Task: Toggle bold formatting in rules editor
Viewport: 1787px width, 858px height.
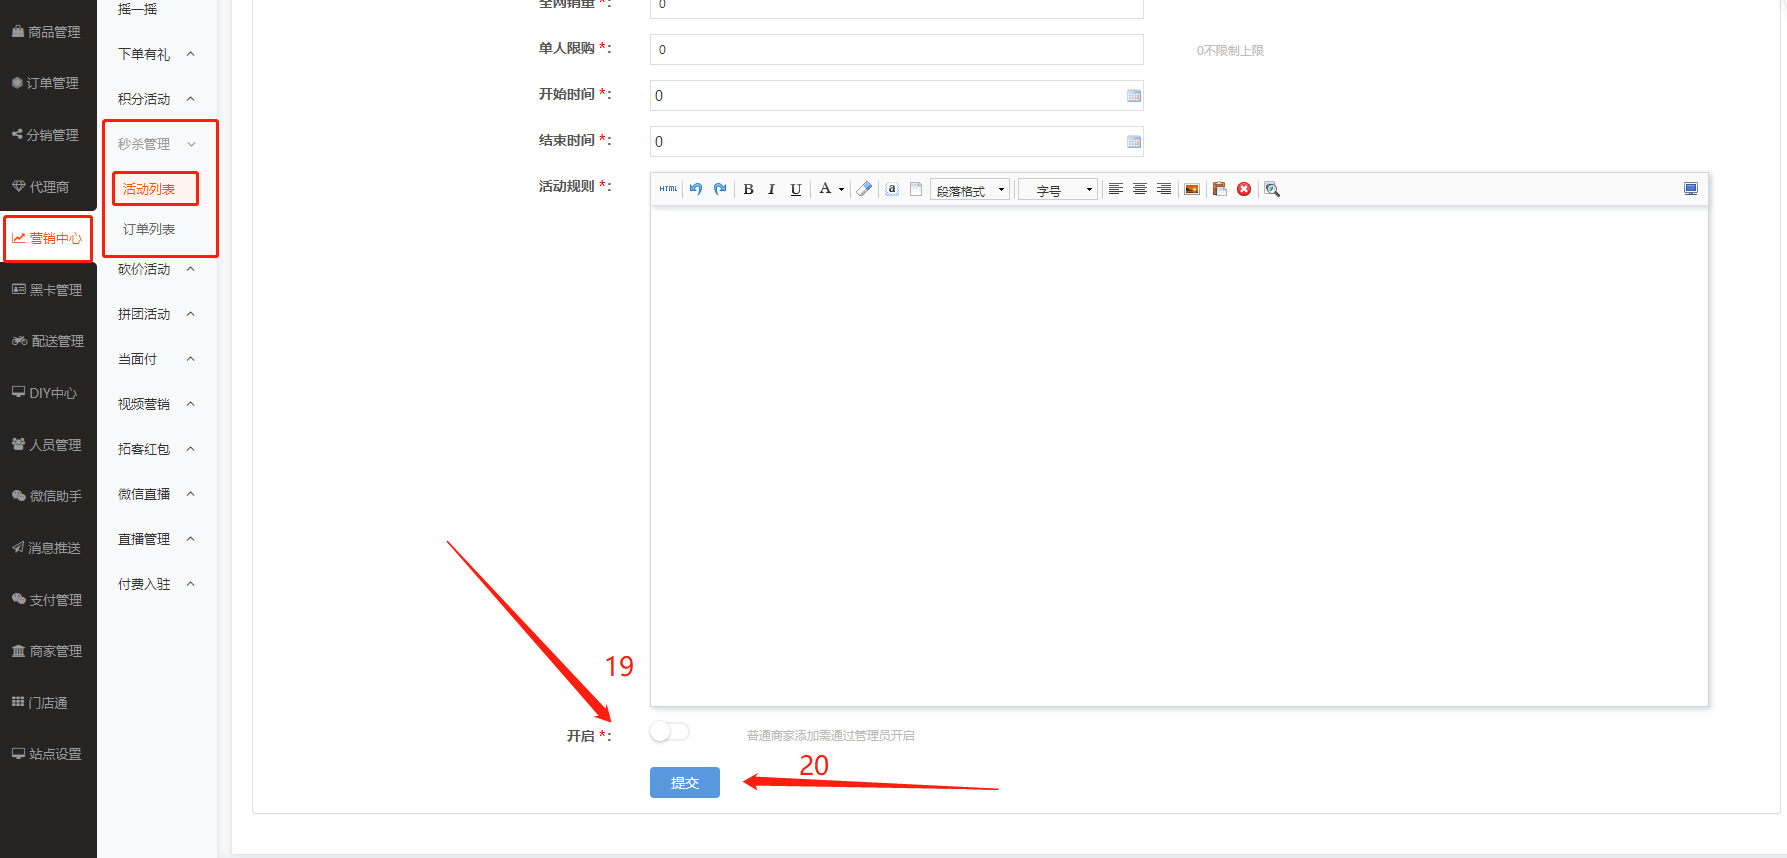Action: (x=748, y=189)
